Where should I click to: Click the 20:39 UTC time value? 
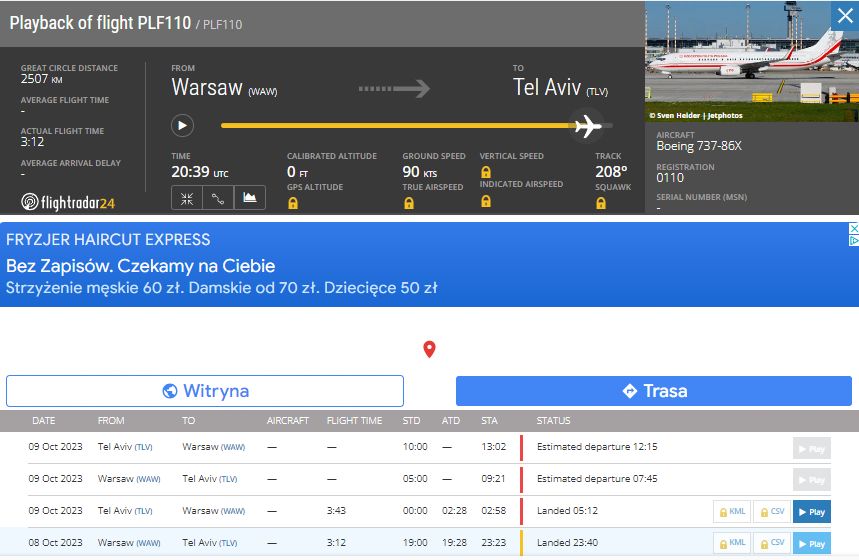click(x=199, y=172)
